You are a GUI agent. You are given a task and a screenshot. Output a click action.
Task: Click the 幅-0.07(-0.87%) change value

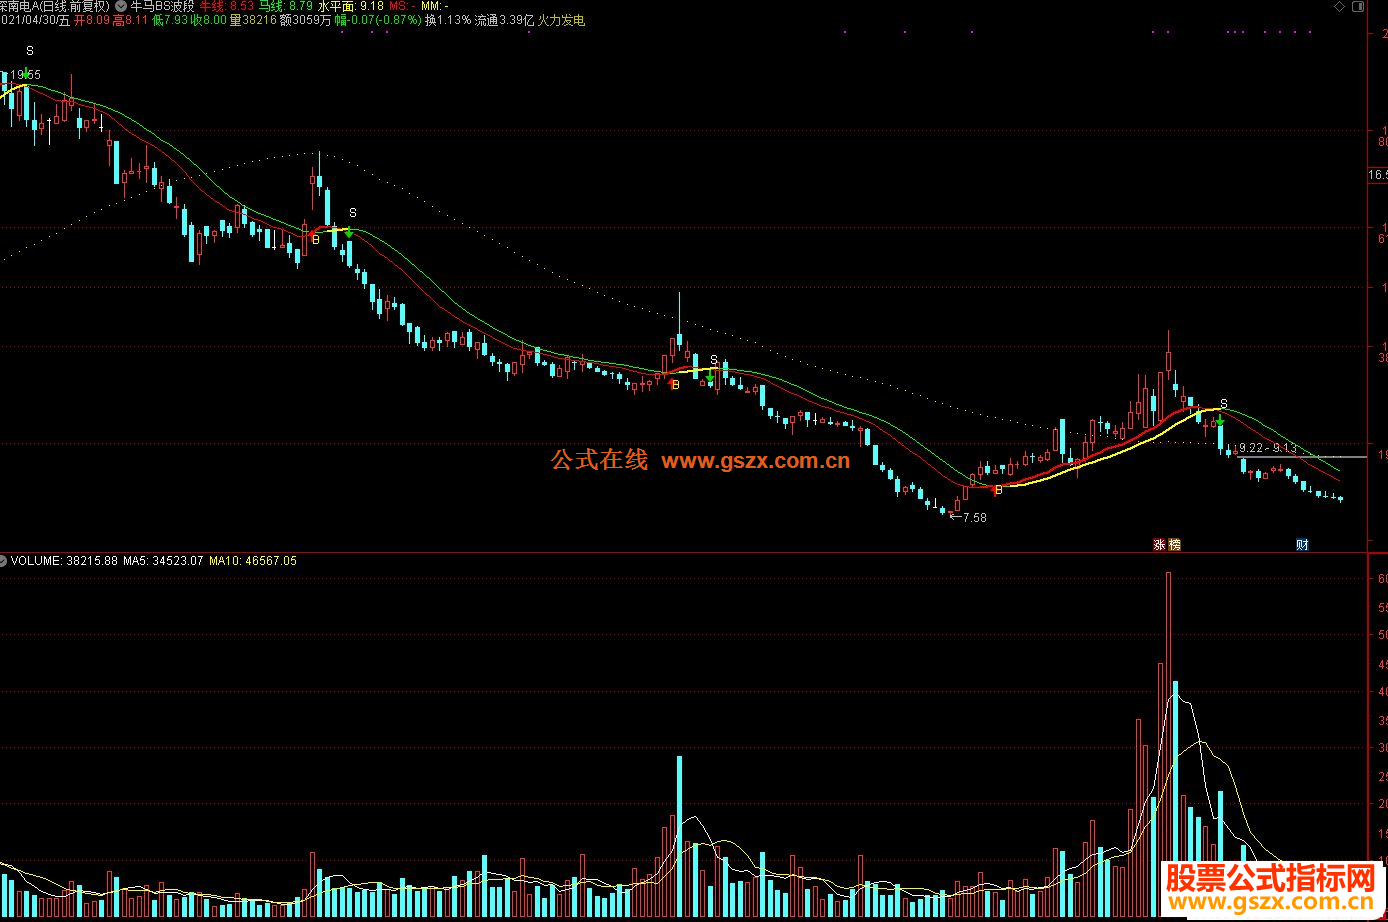click(378, 20)
